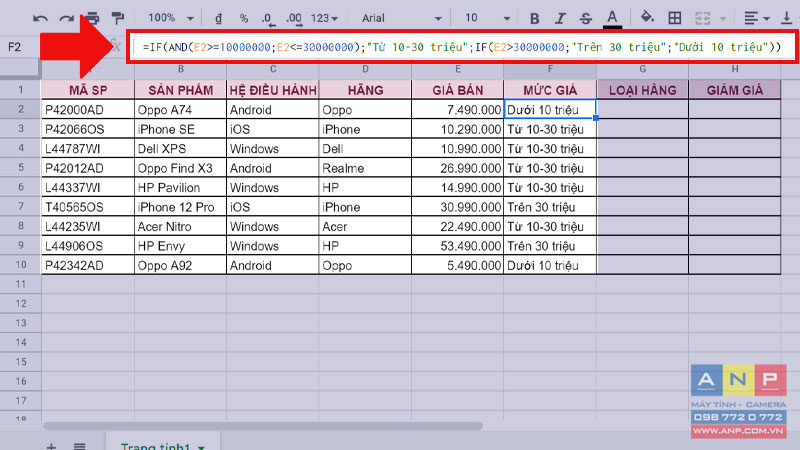Open the text color picker
800x450 pixels.
coord(612,18)
